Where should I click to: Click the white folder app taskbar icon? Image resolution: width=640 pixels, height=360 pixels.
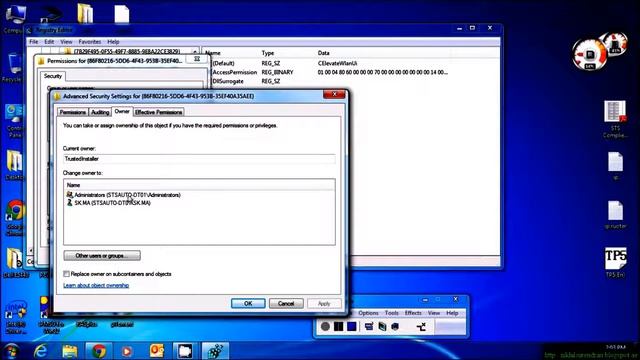(x=185, y=351)
